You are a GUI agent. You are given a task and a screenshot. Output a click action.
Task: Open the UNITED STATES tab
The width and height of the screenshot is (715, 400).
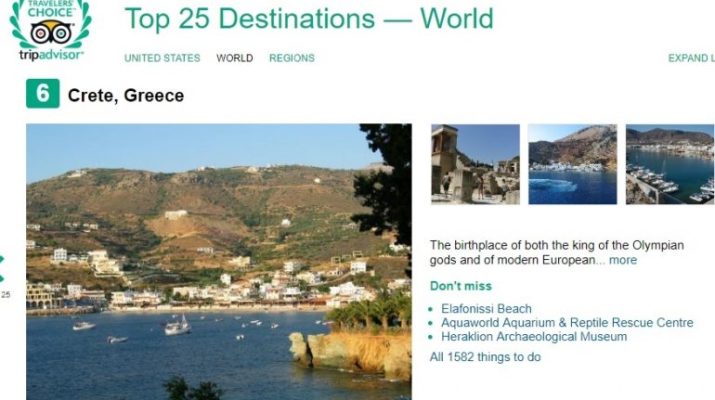tap(162, 58)
